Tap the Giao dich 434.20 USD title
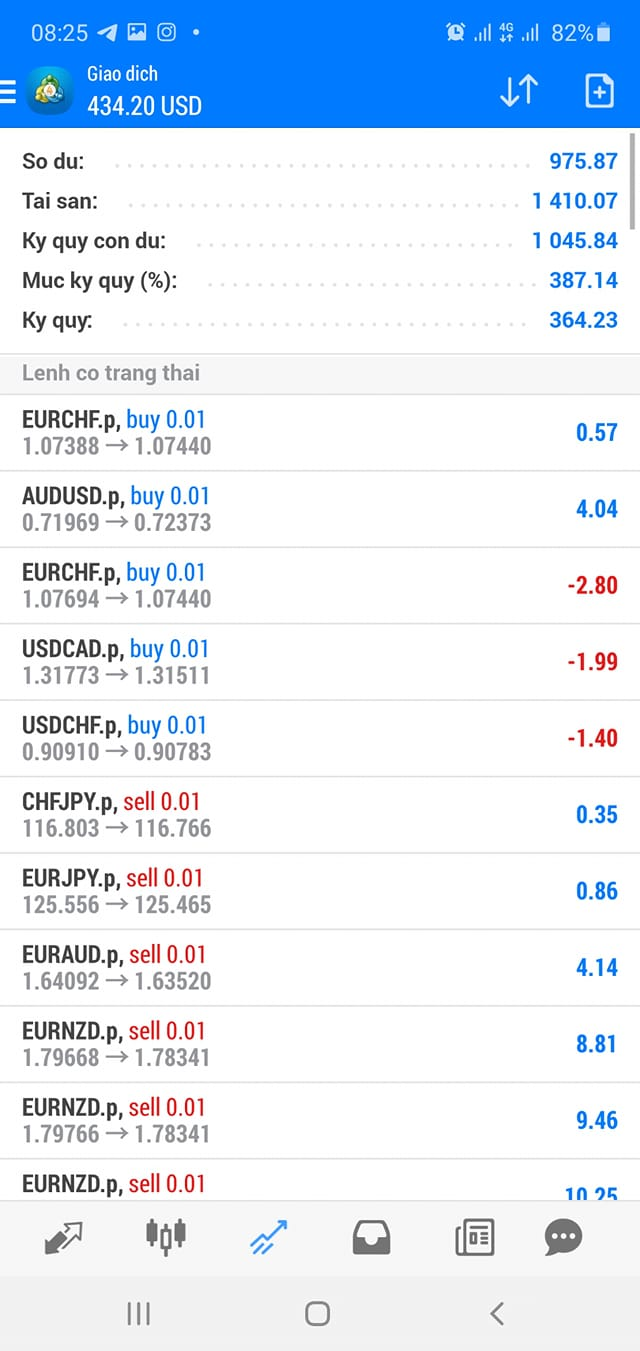 coord(144,90)
